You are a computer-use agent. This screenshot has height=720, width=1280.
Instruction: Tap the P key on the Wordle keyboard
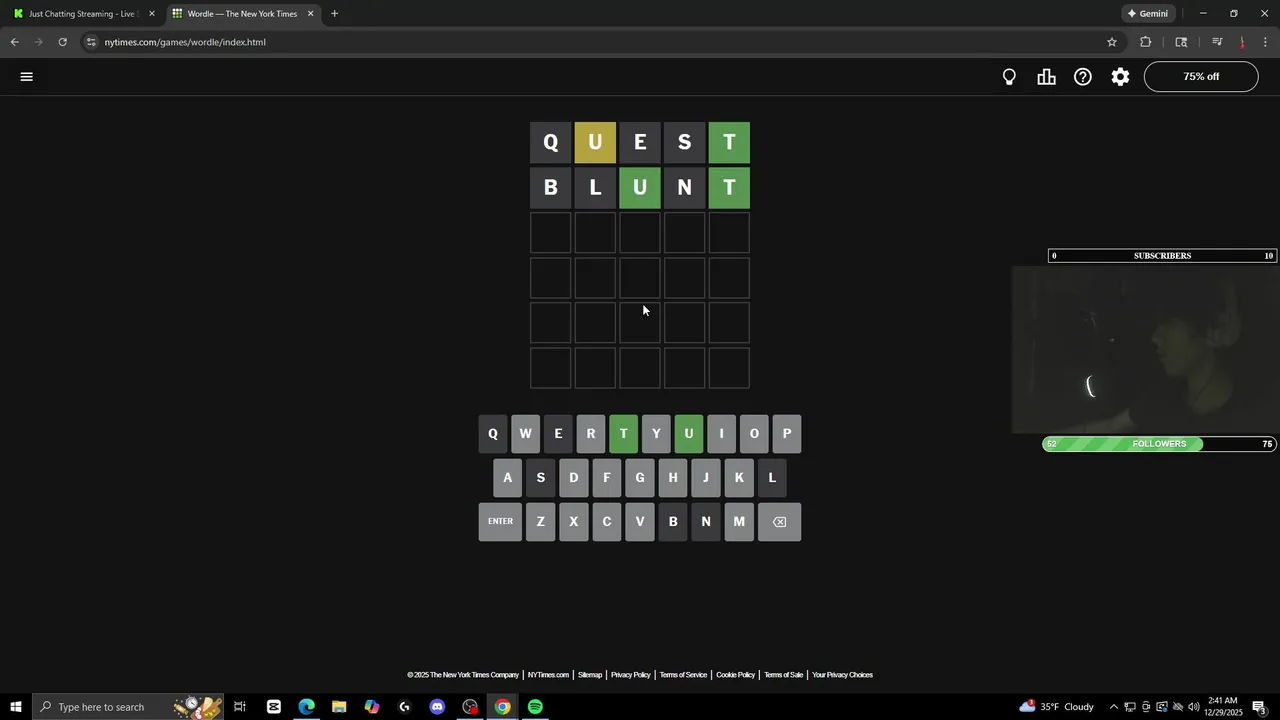point(787,434)
